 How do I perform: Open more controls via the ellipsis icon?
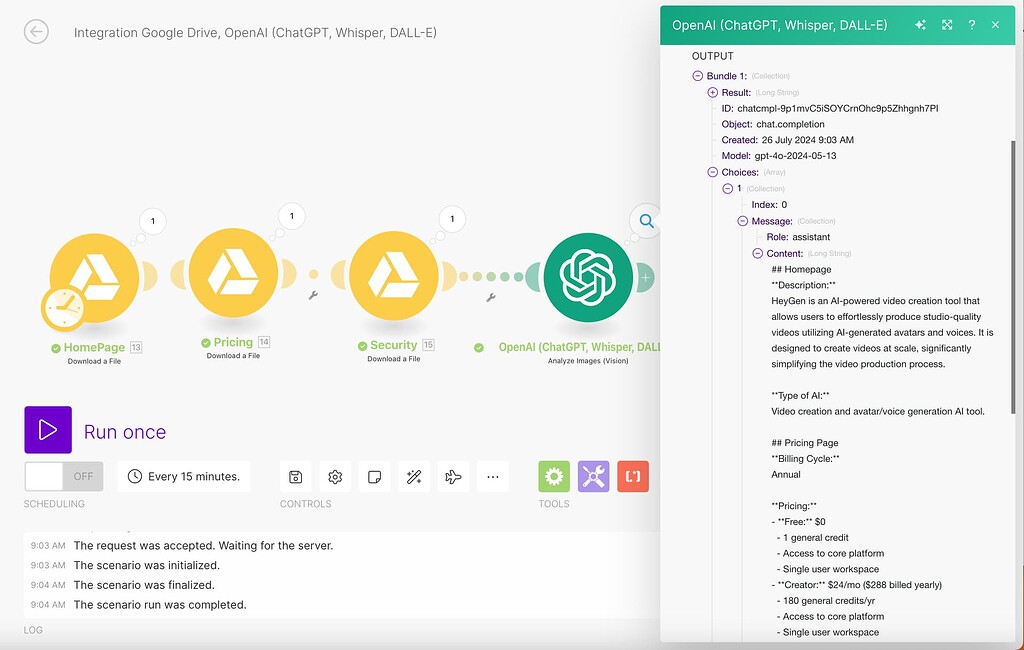(x=492, y=477)
